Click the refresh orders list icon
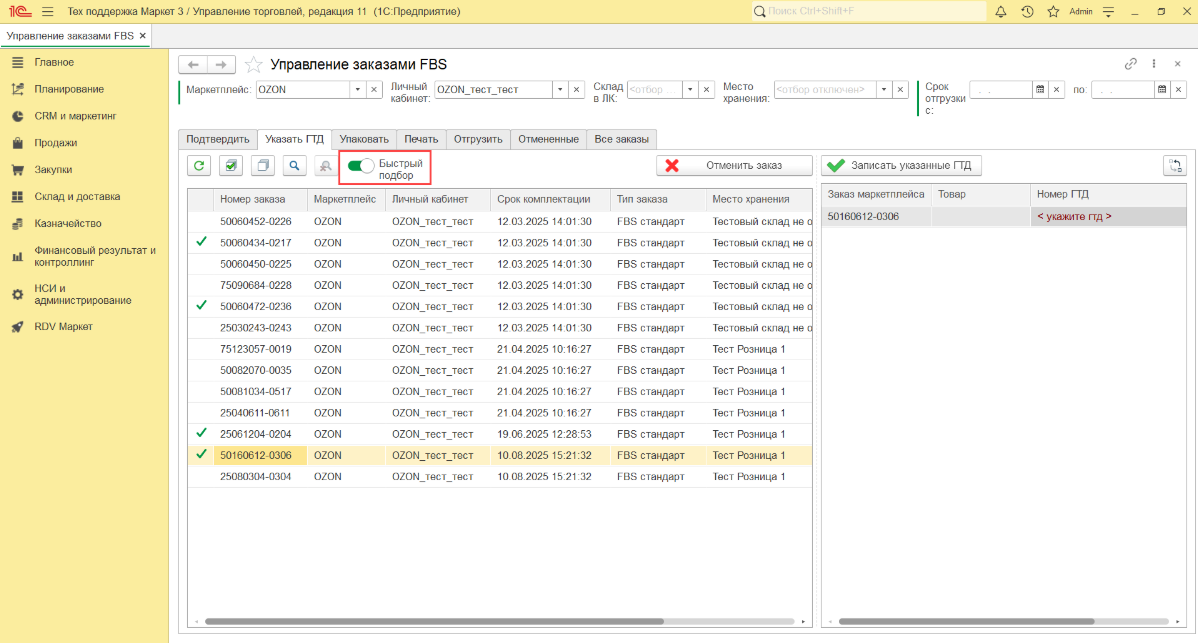 [x=199, y=166]
